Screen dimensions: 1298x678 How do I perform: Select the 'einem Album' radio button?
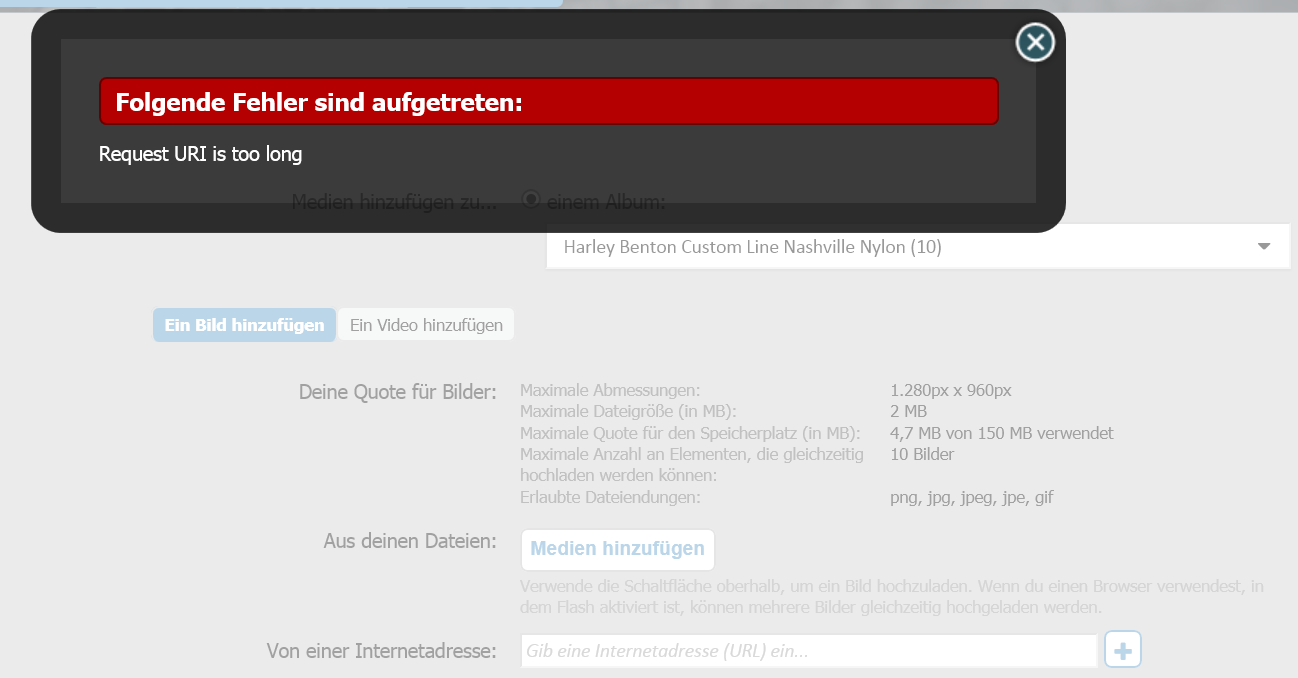pyautogui.click(x=532, y=199)
